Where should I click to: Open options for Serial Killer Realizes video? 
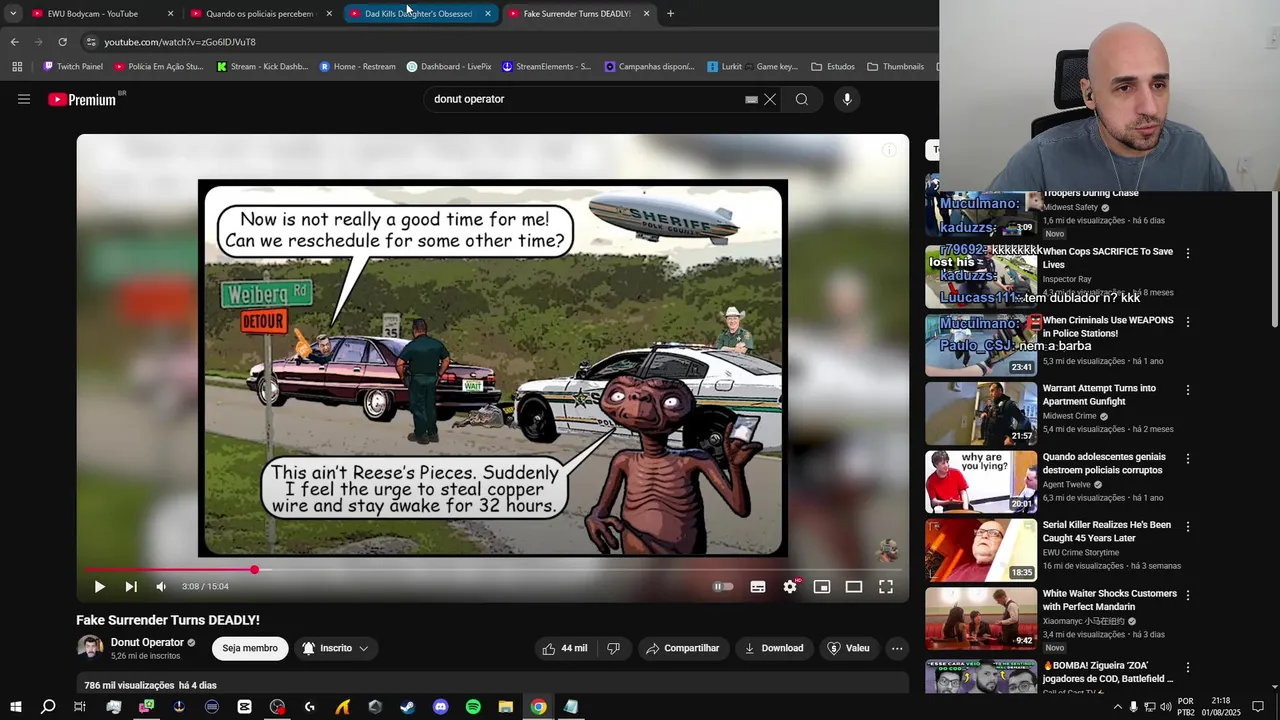pyautogui.click(x=1188, y=527)
